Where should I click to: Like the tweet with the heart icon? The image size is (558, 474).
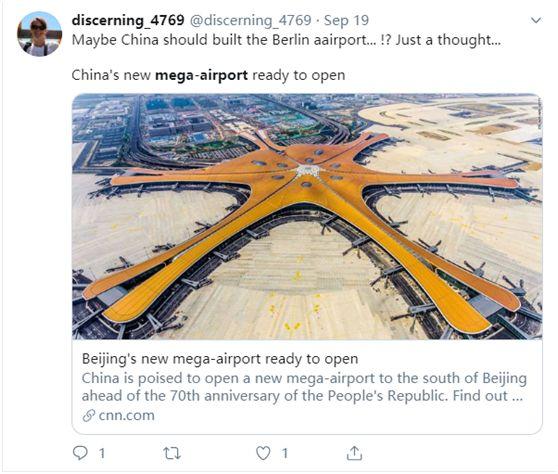pos(263,453)
